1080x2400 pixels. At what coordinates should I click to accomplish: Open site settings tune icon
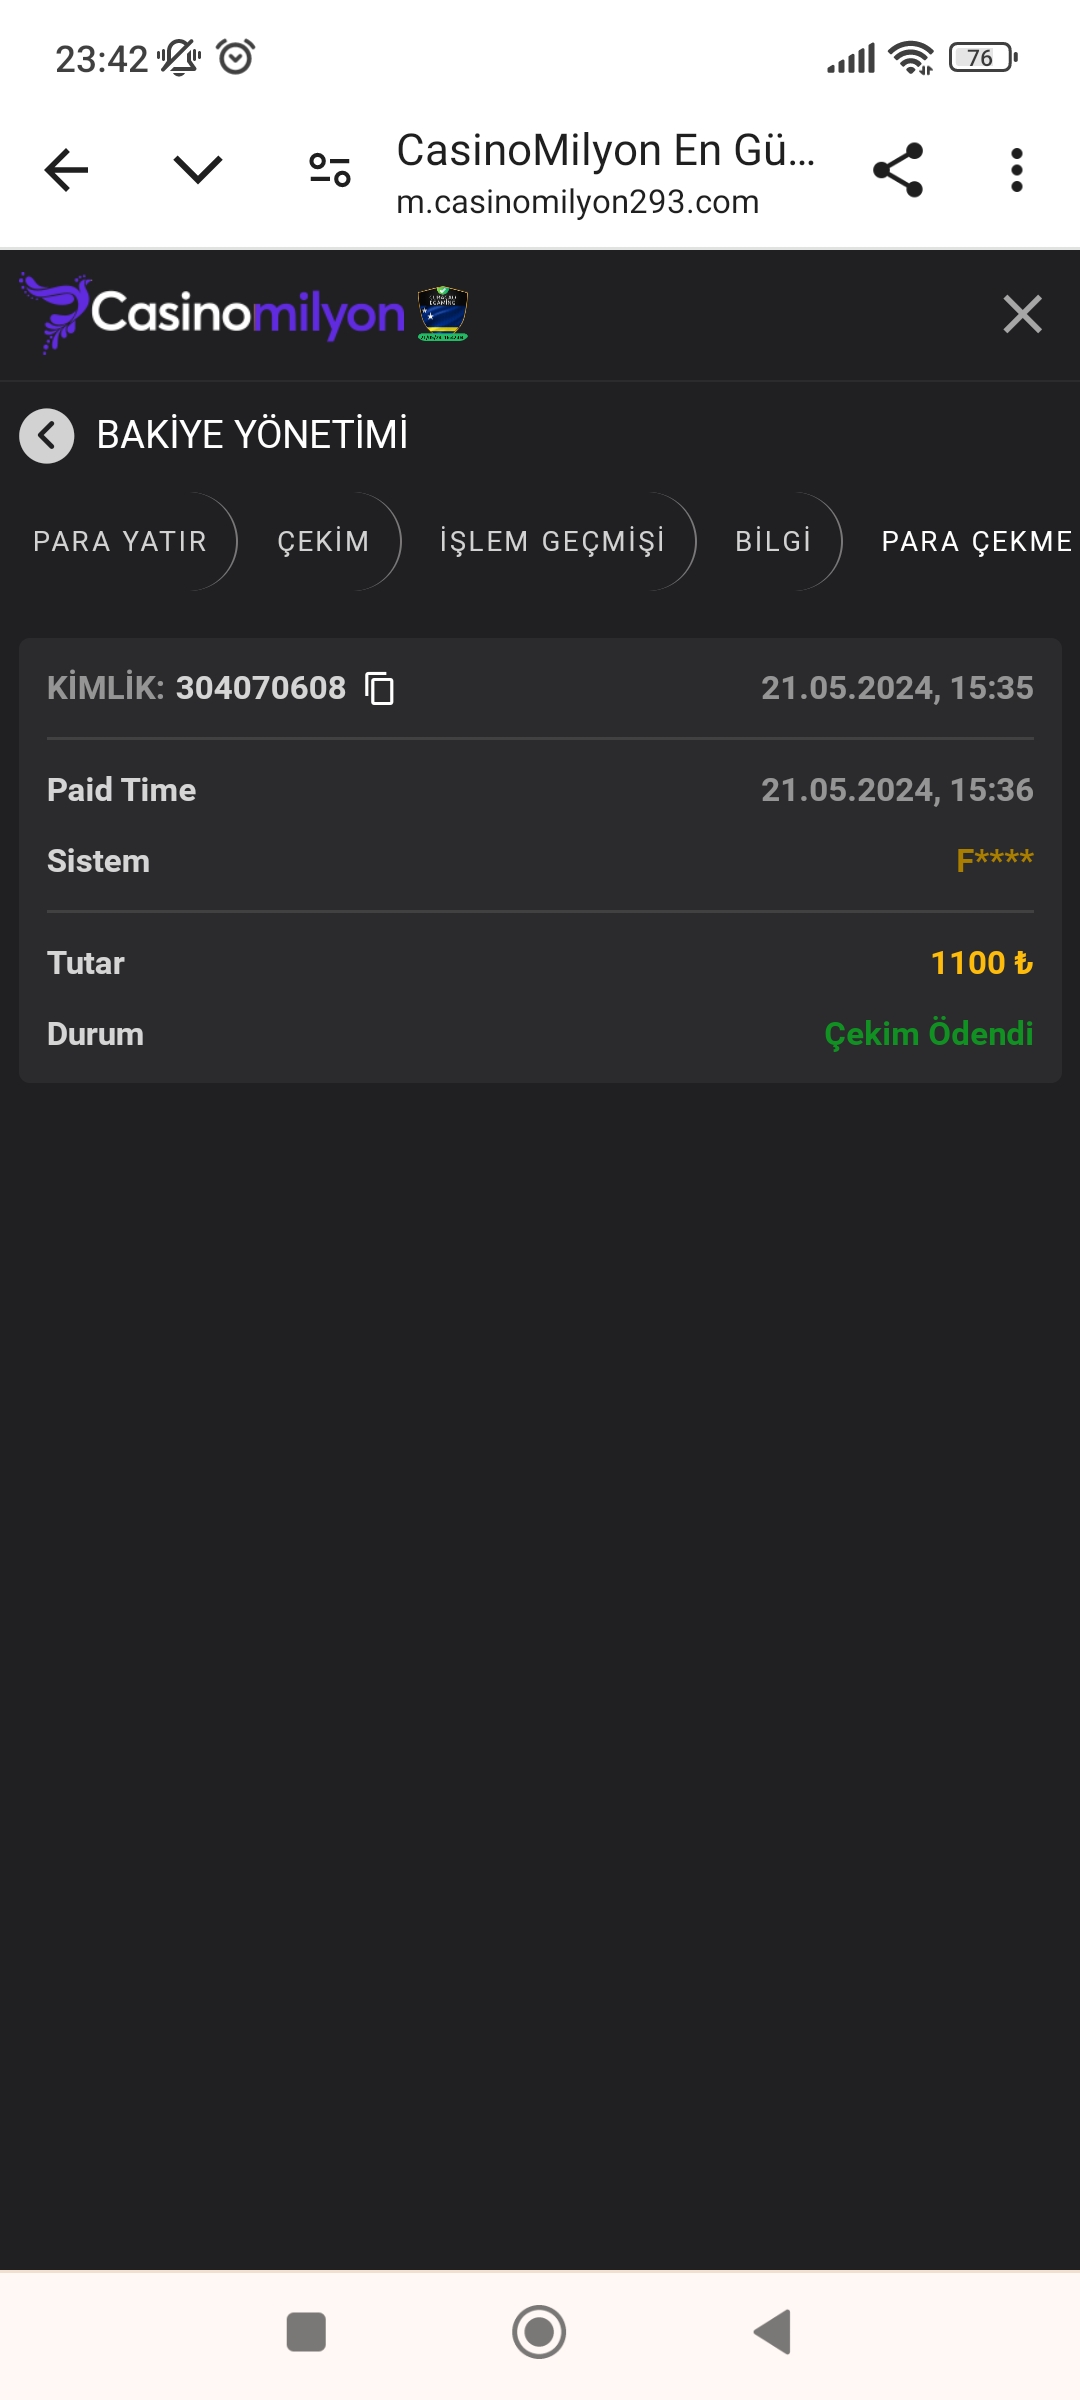pyautogui.click(x=330, y=170)
